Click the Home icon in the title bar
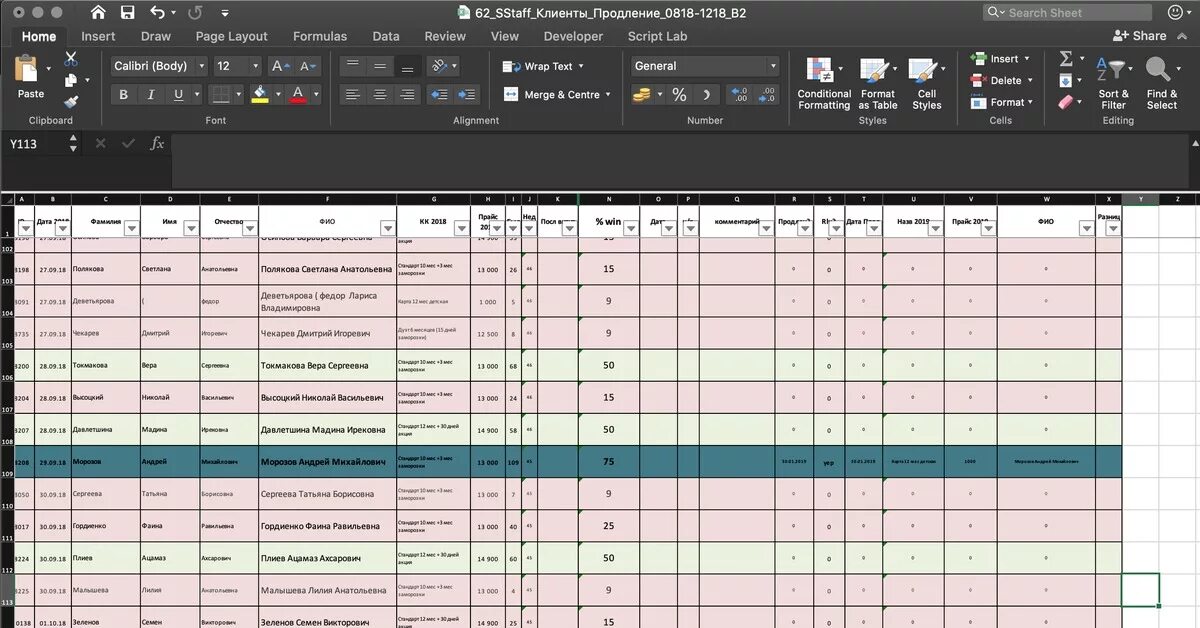Screen dimensions: 1200x628 98,13
